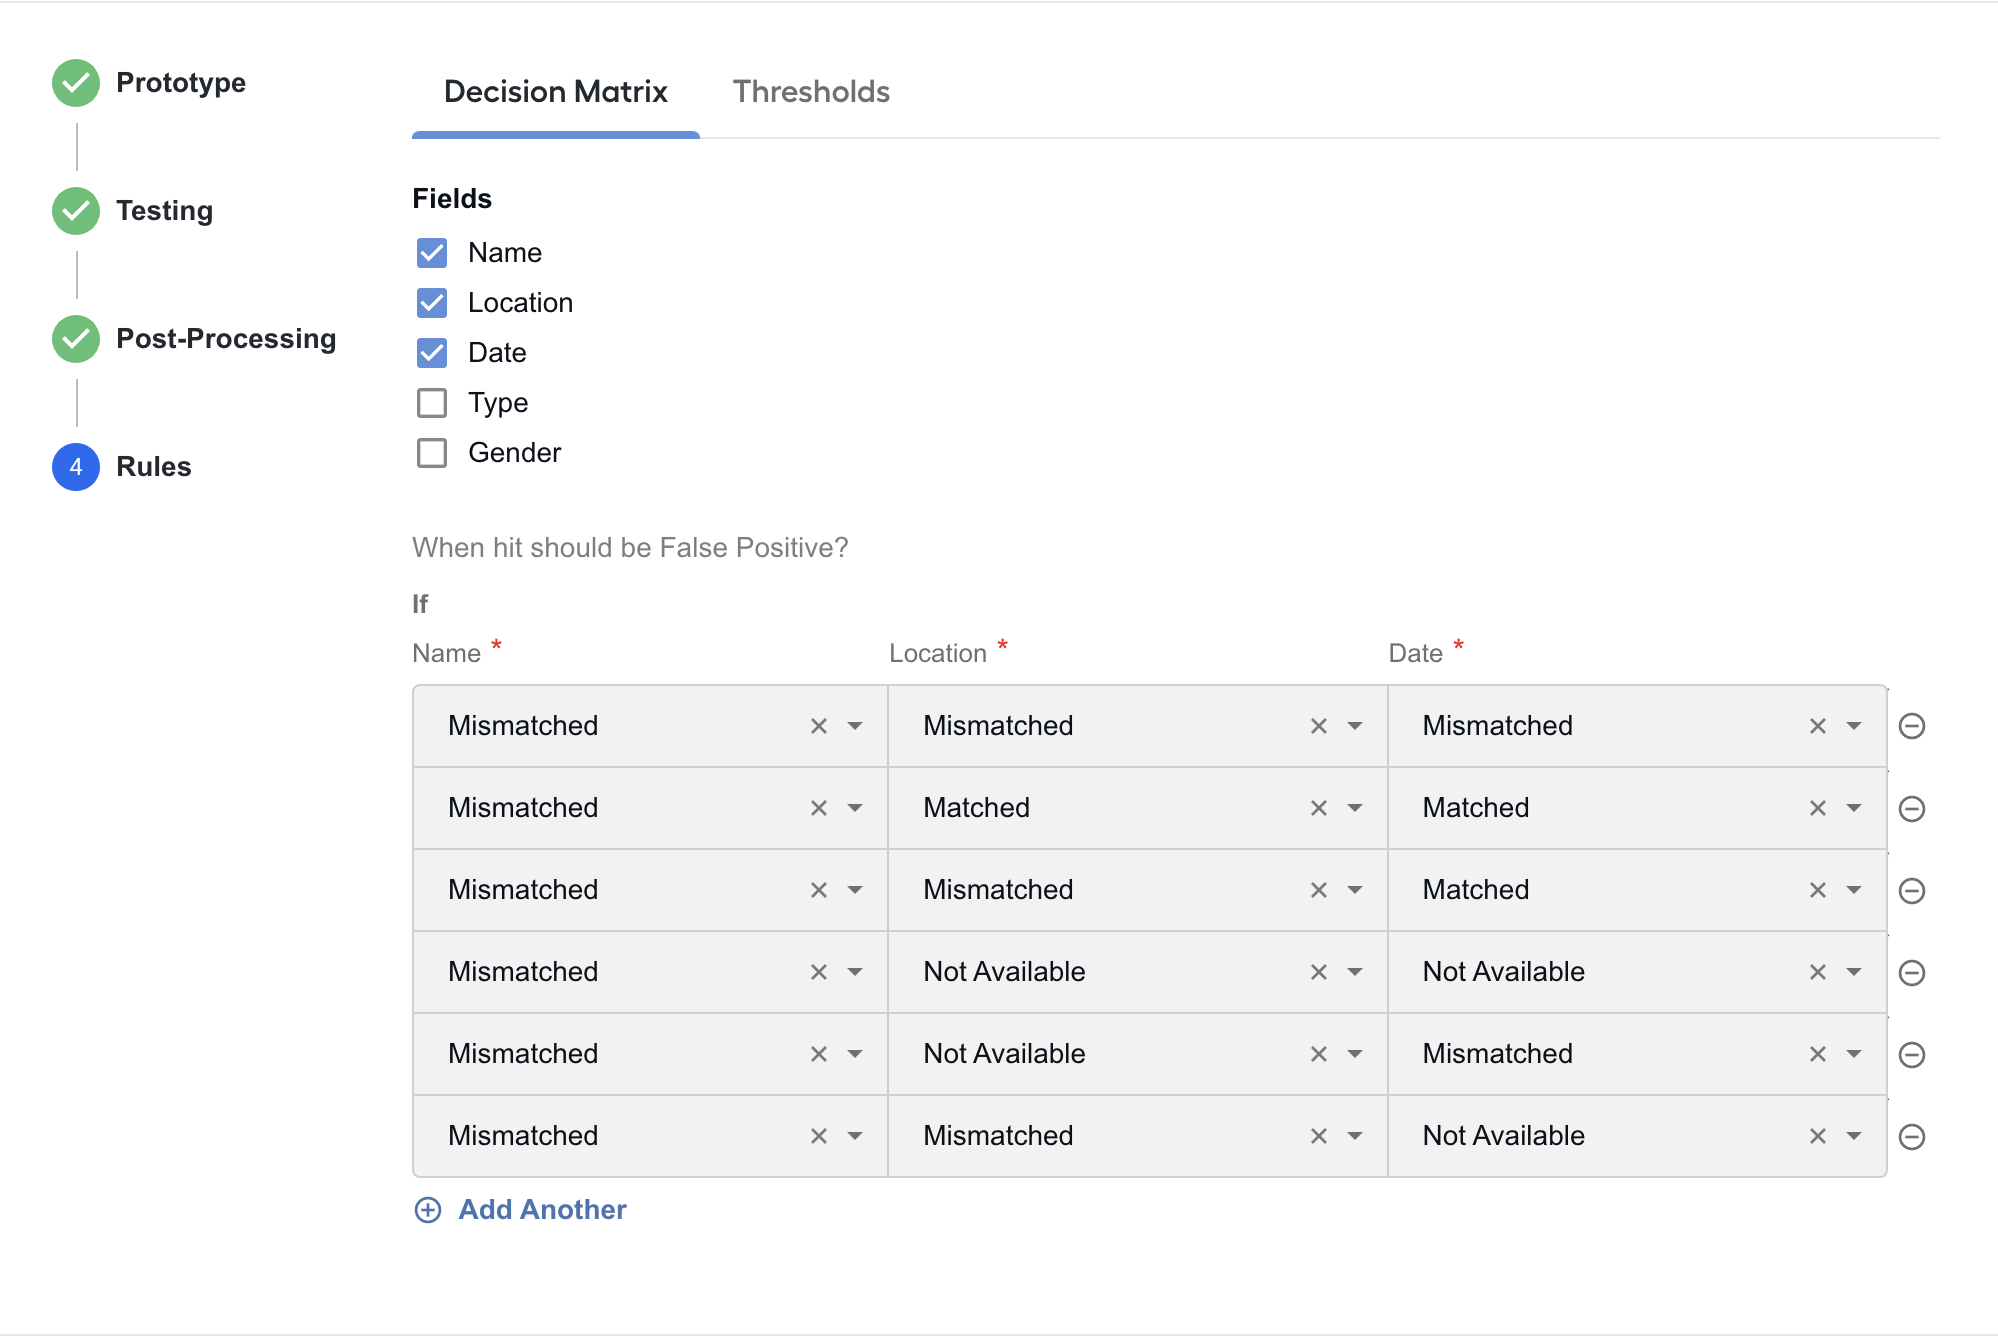
Task: Clear the Location value in the first row
Action: click(x=1319, y=726)
